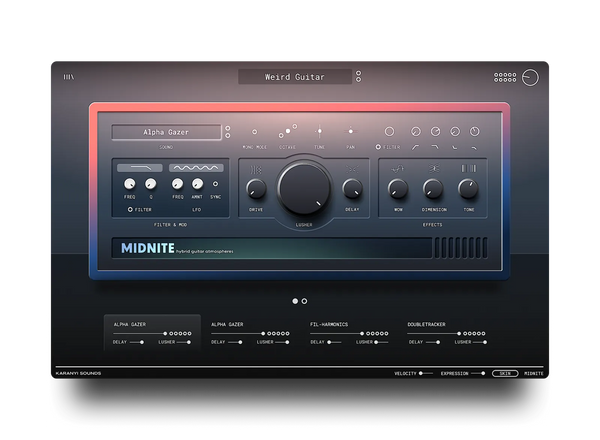Screen dimensions: 600x440
Task: Click the Midnite skin label
Action: click(534, 373)
